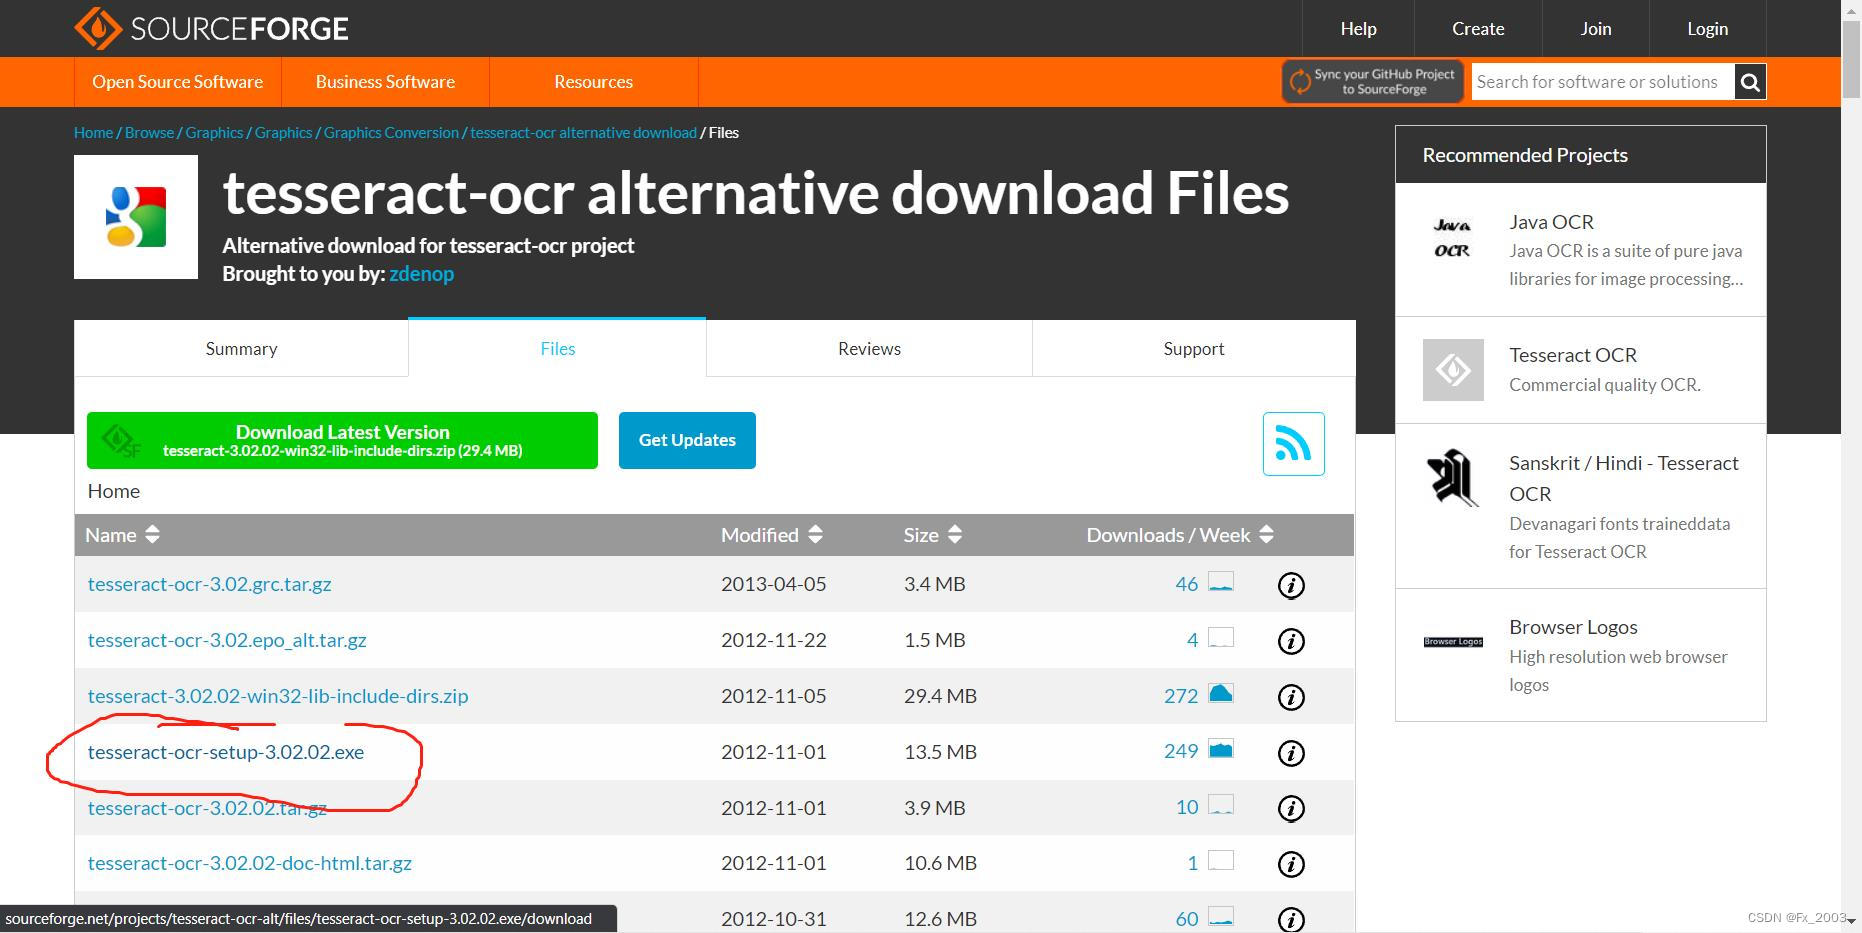The width and height of the screenshot is (1862, 933).
Task: Click the Get Updates button
Action: tap(687, 440)
